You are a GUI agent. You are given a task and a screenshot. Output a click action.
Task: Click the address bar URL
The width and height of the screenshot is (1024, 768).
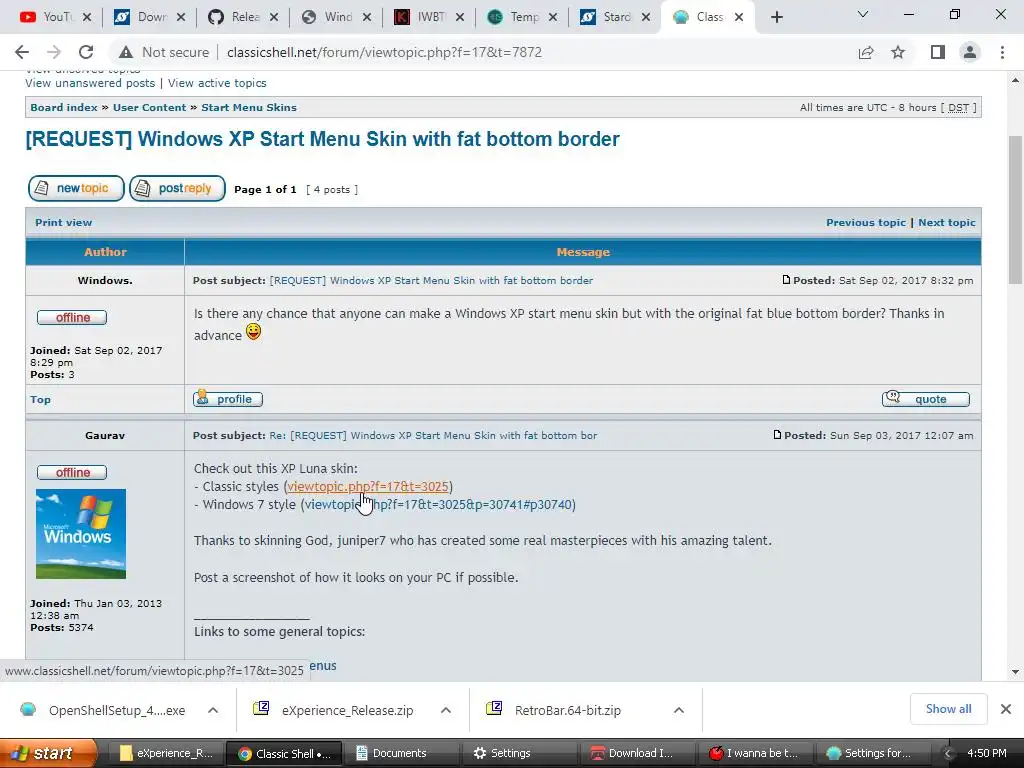point(384,52)
